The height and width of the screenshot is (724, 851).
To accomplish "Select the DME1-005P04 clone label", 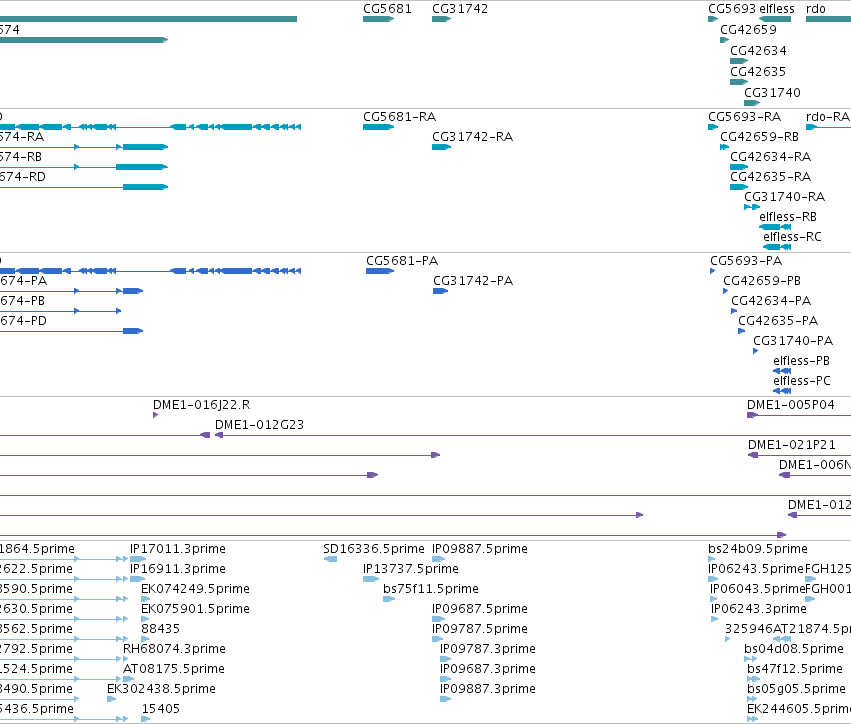I will point(790,405).
